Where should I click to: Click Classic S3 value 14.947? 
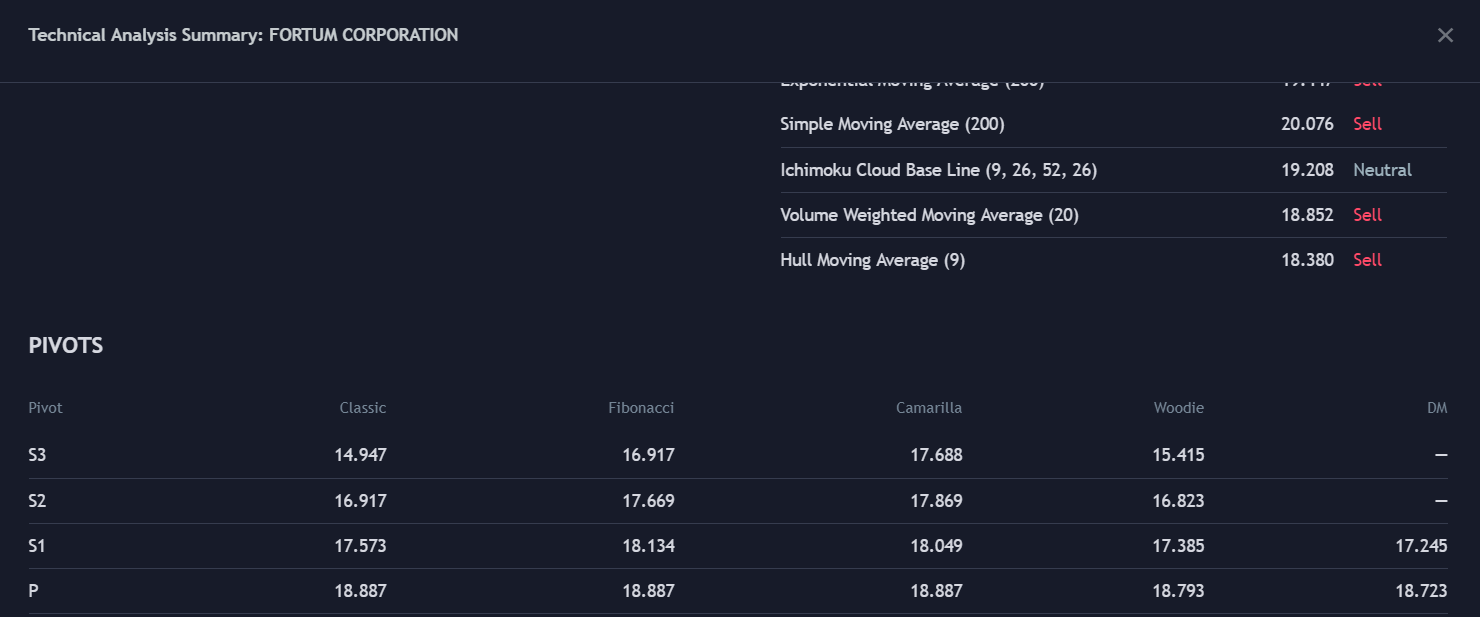point(360,455)
